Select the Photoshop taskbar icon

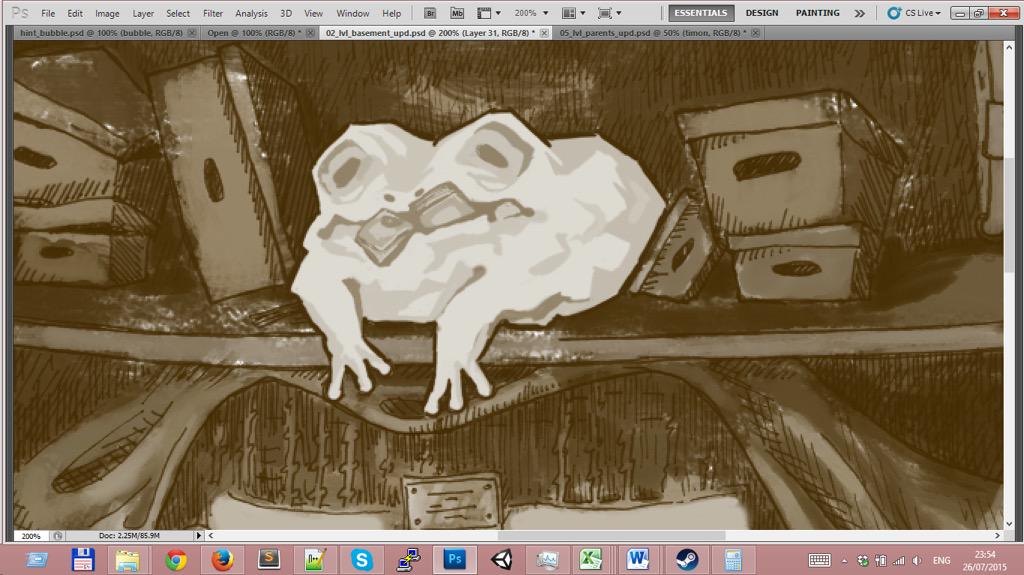click(455, 560)
